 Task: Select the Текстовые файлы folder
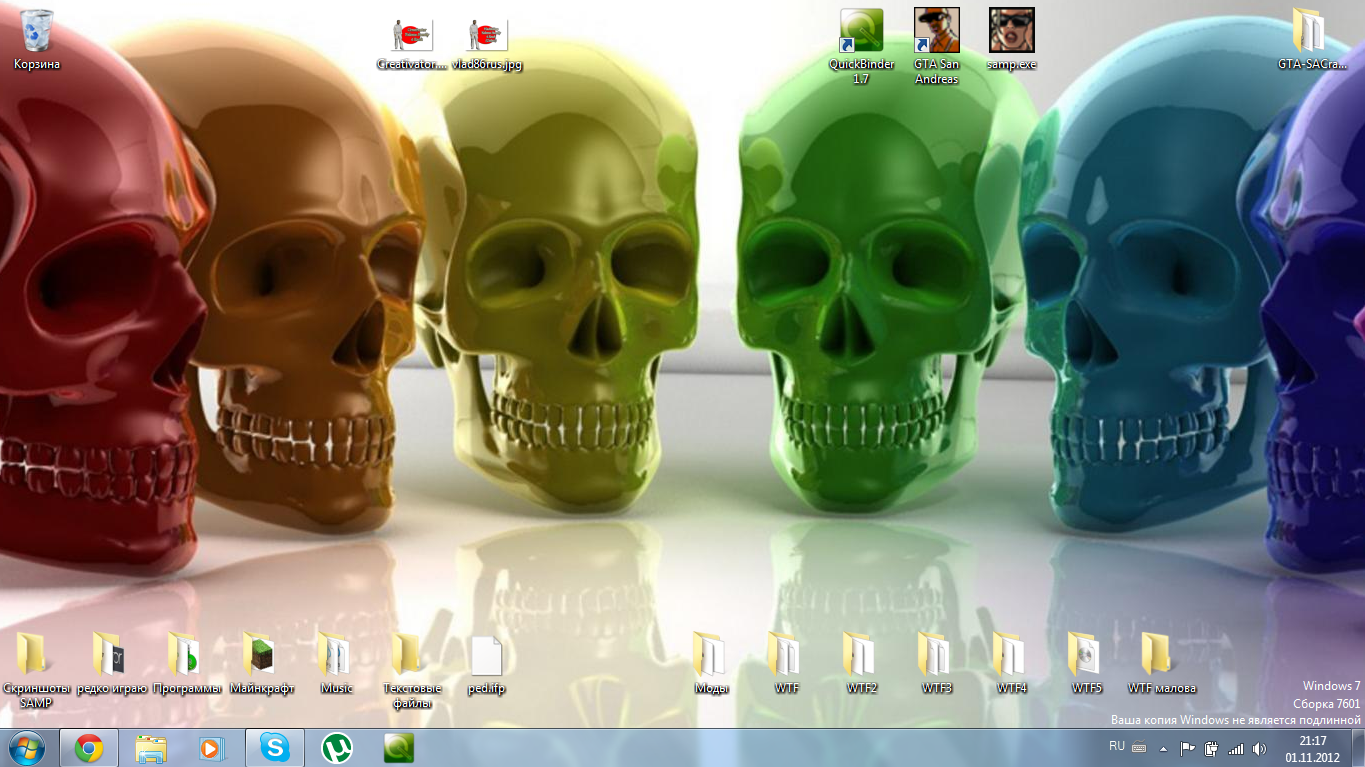[x=412, y=671]
